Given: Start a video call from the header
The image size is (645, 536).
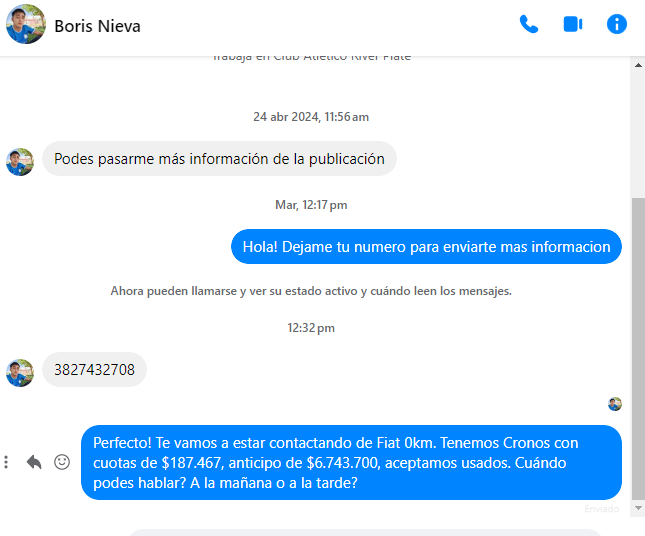Looking at the screenshot, I should coord(573,24).
